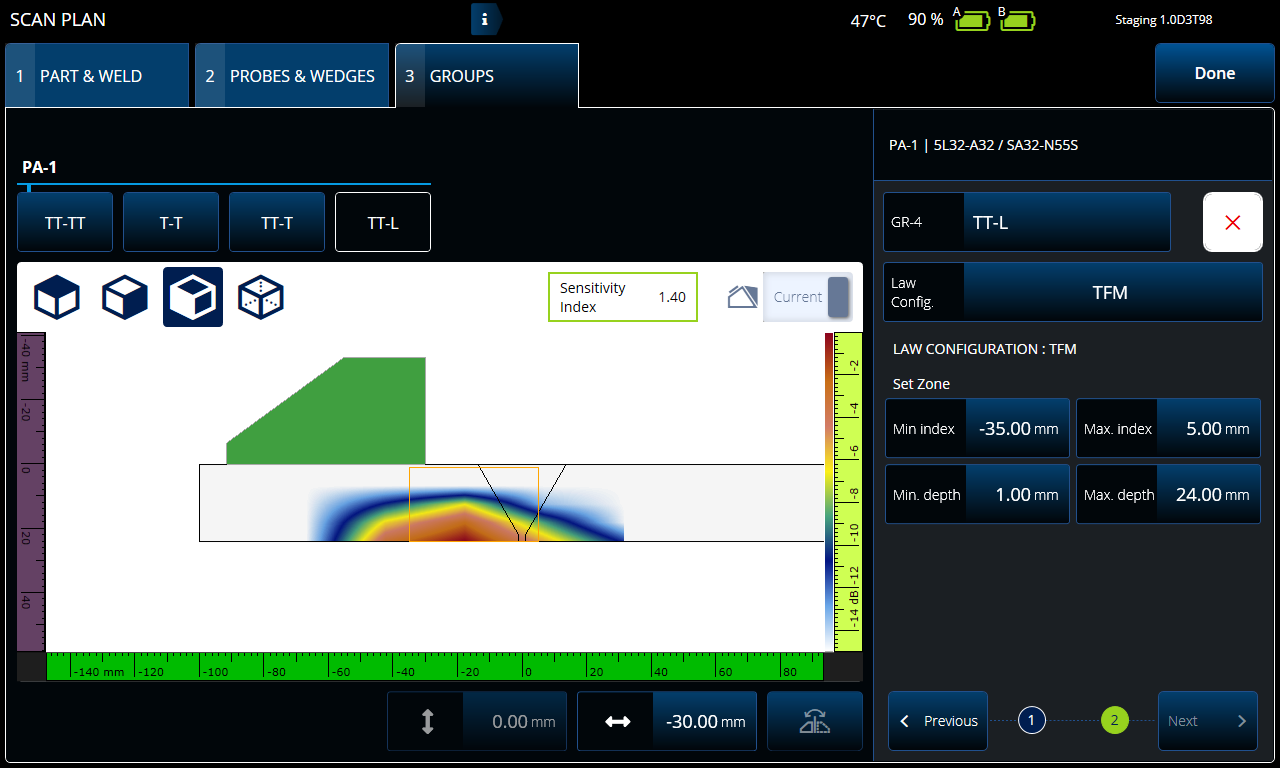This screenshot has width=1280, height=768.
Task: Go to the Previous step
Action: click(937, 721)
